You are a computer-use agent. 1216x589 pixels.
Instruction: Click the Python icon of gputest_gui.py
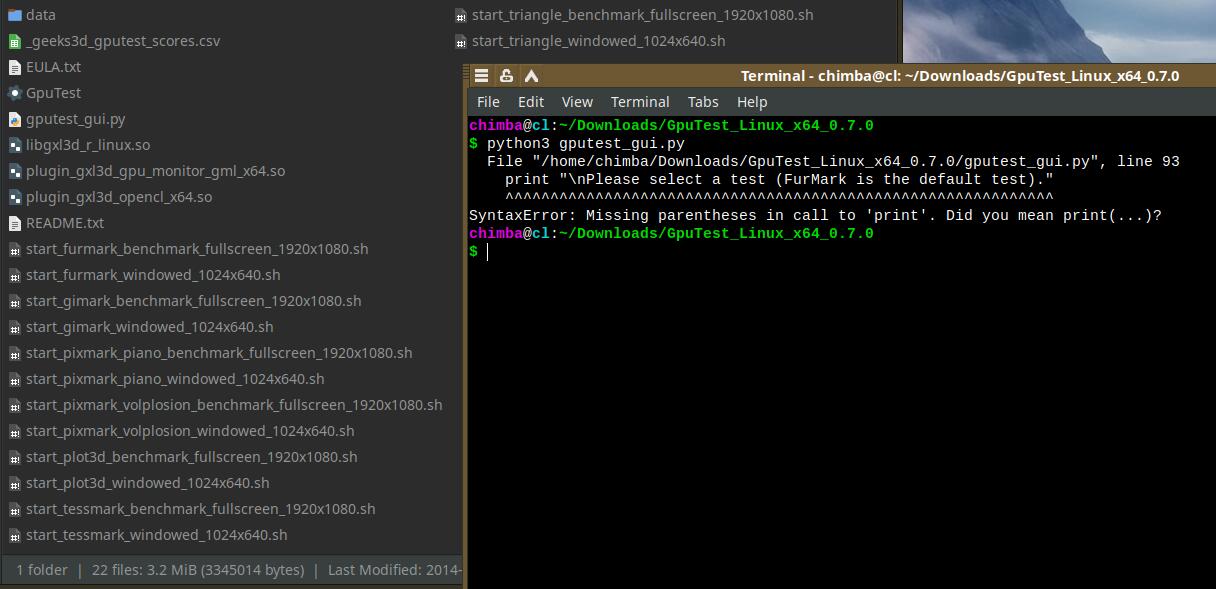pyautogui.click(x=14, y=119)
